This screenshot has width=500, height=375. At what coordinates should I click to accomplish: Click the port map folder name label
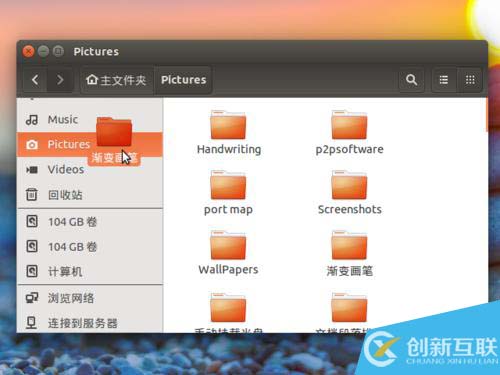coord(228,210)
